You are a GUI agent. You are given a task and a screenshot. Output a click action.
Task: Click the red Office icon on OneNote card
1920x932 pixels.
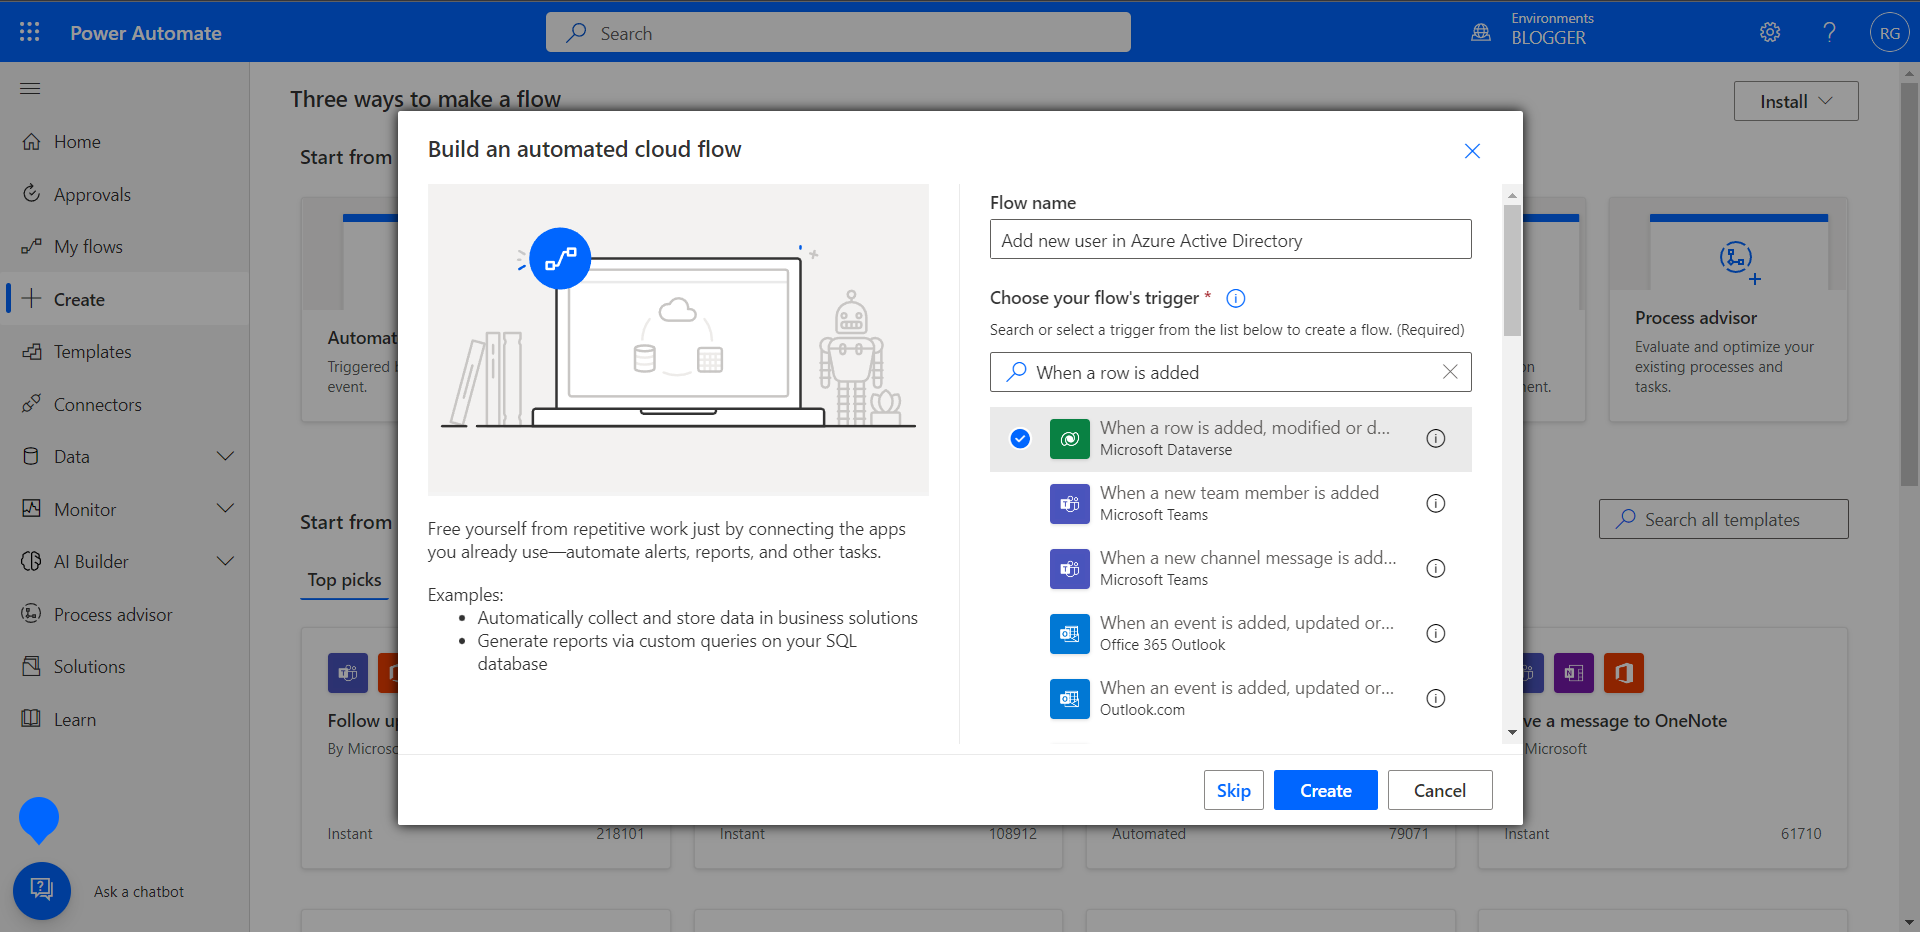pos(1624,673)
